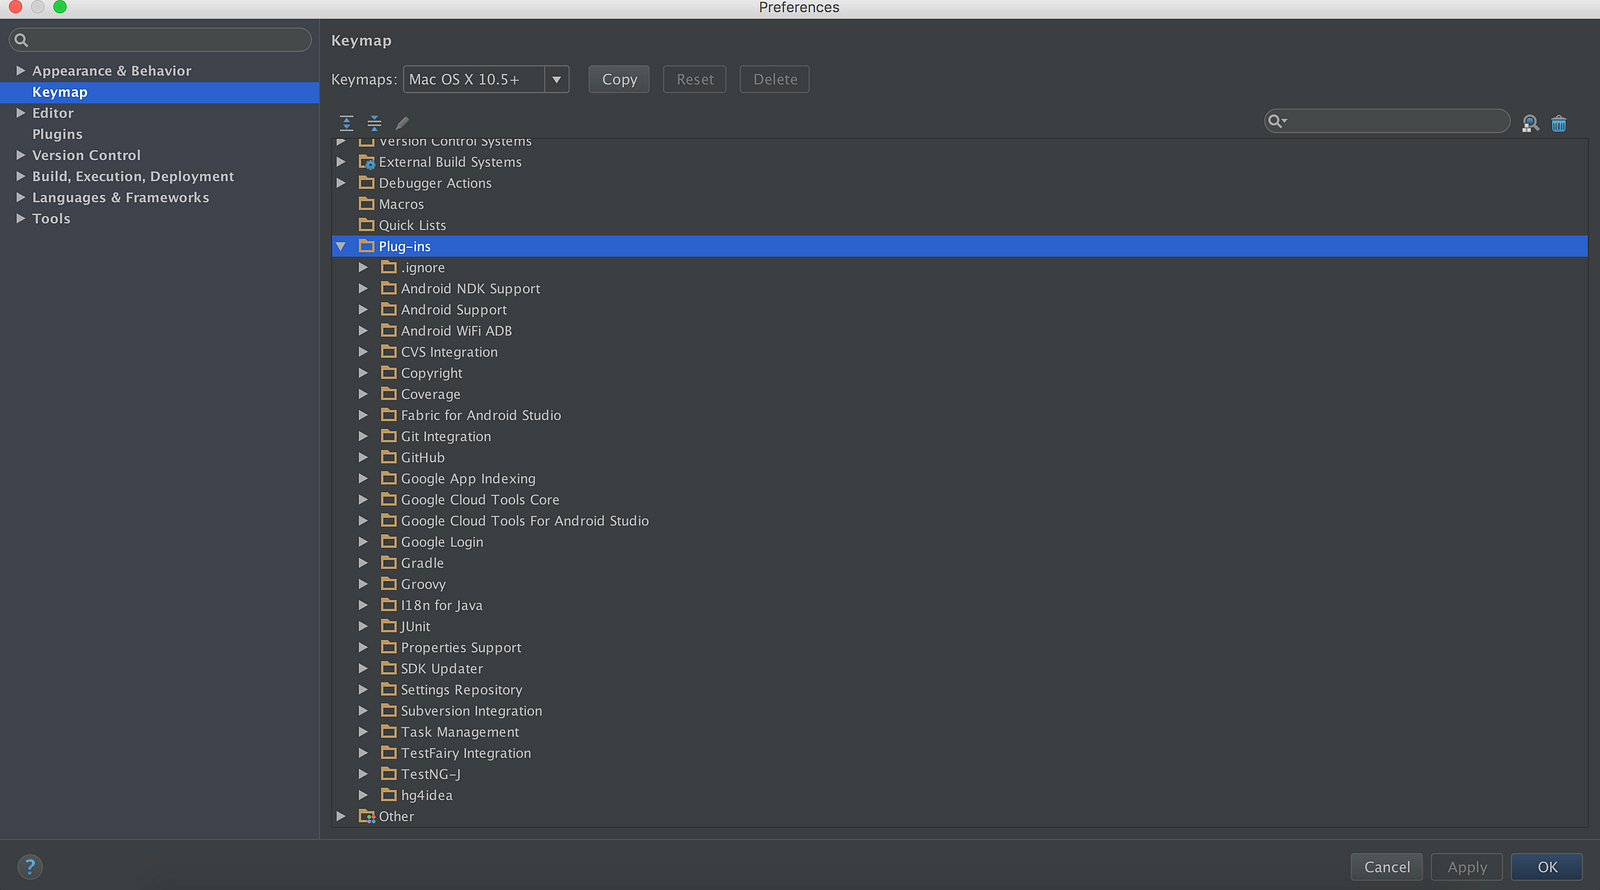Select the TestFairy Integration row
The width and height of the screenshot is (1600, 890).
pyautogui.click(x=960, y=753)
